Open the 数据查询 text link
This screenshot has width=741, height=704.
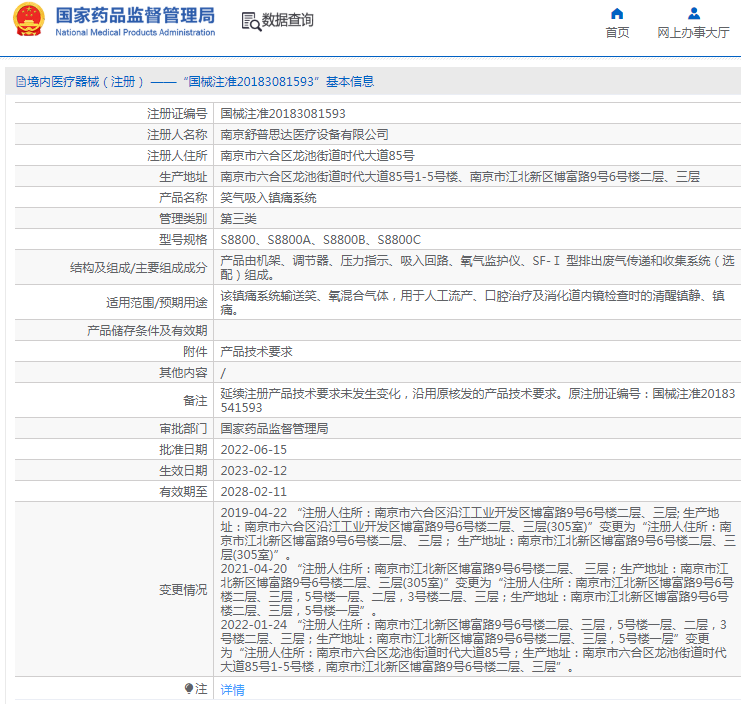pyautogui.click(x=288, y=20)
